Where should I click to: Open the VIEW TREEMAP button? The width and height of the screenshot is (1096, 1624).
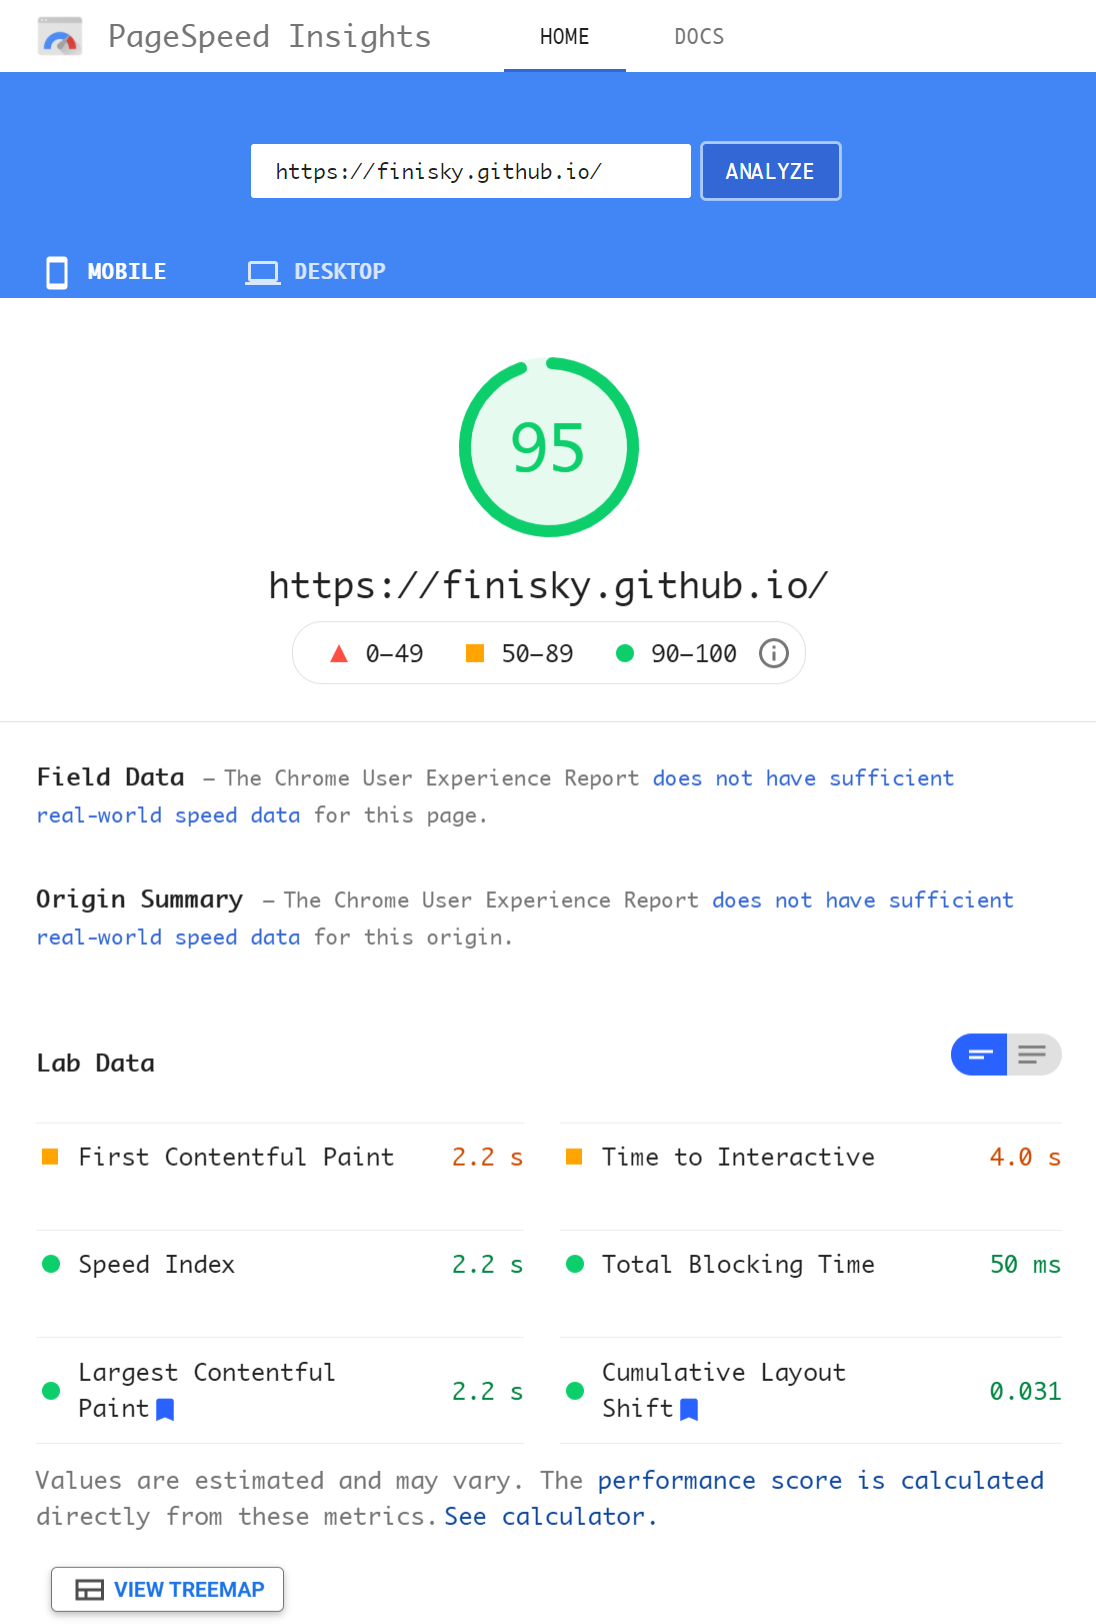(x=168, y=1589)
